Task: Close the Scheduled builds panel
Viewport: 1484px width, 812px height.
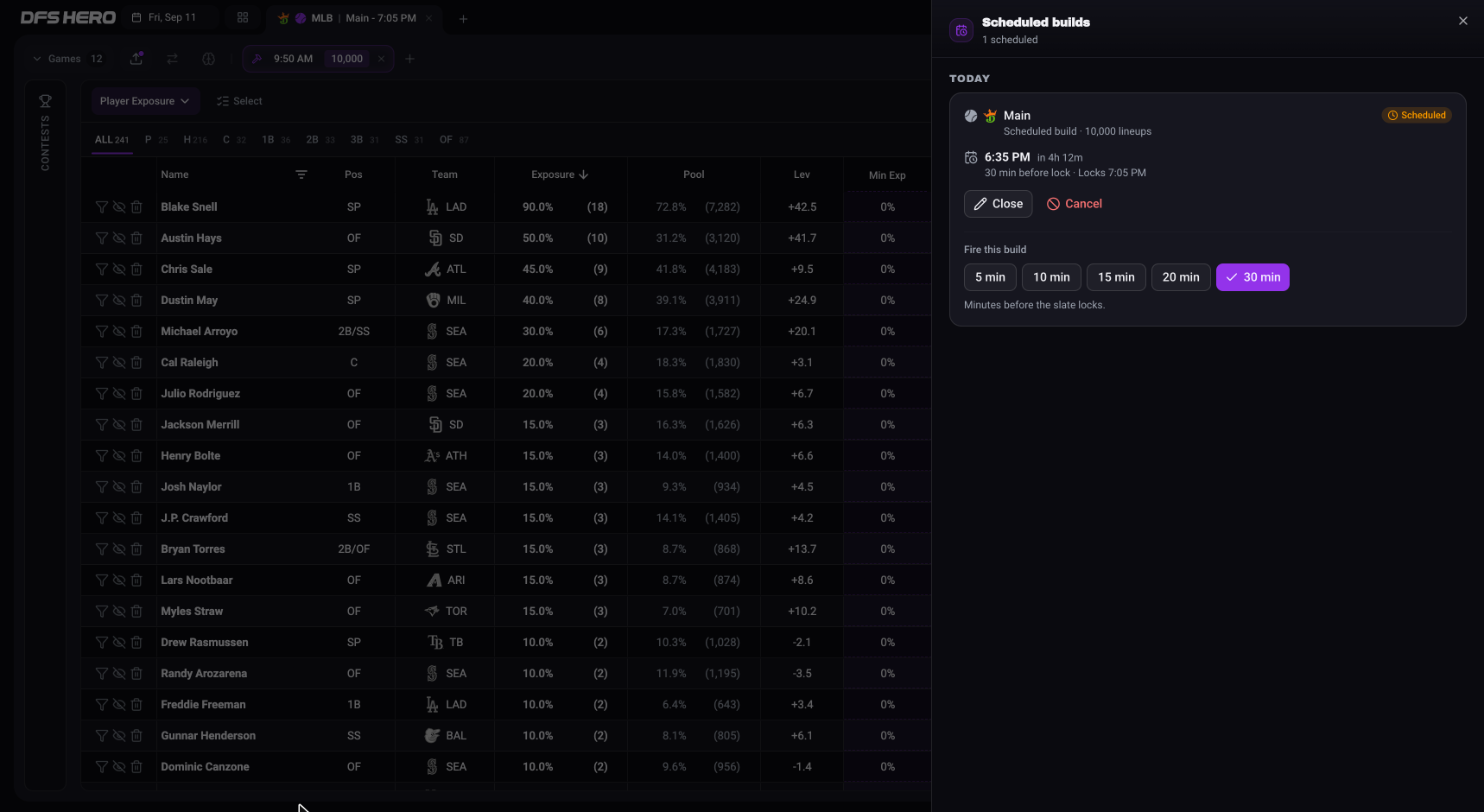Action: pyautogui.click(x=1463, y=21)
